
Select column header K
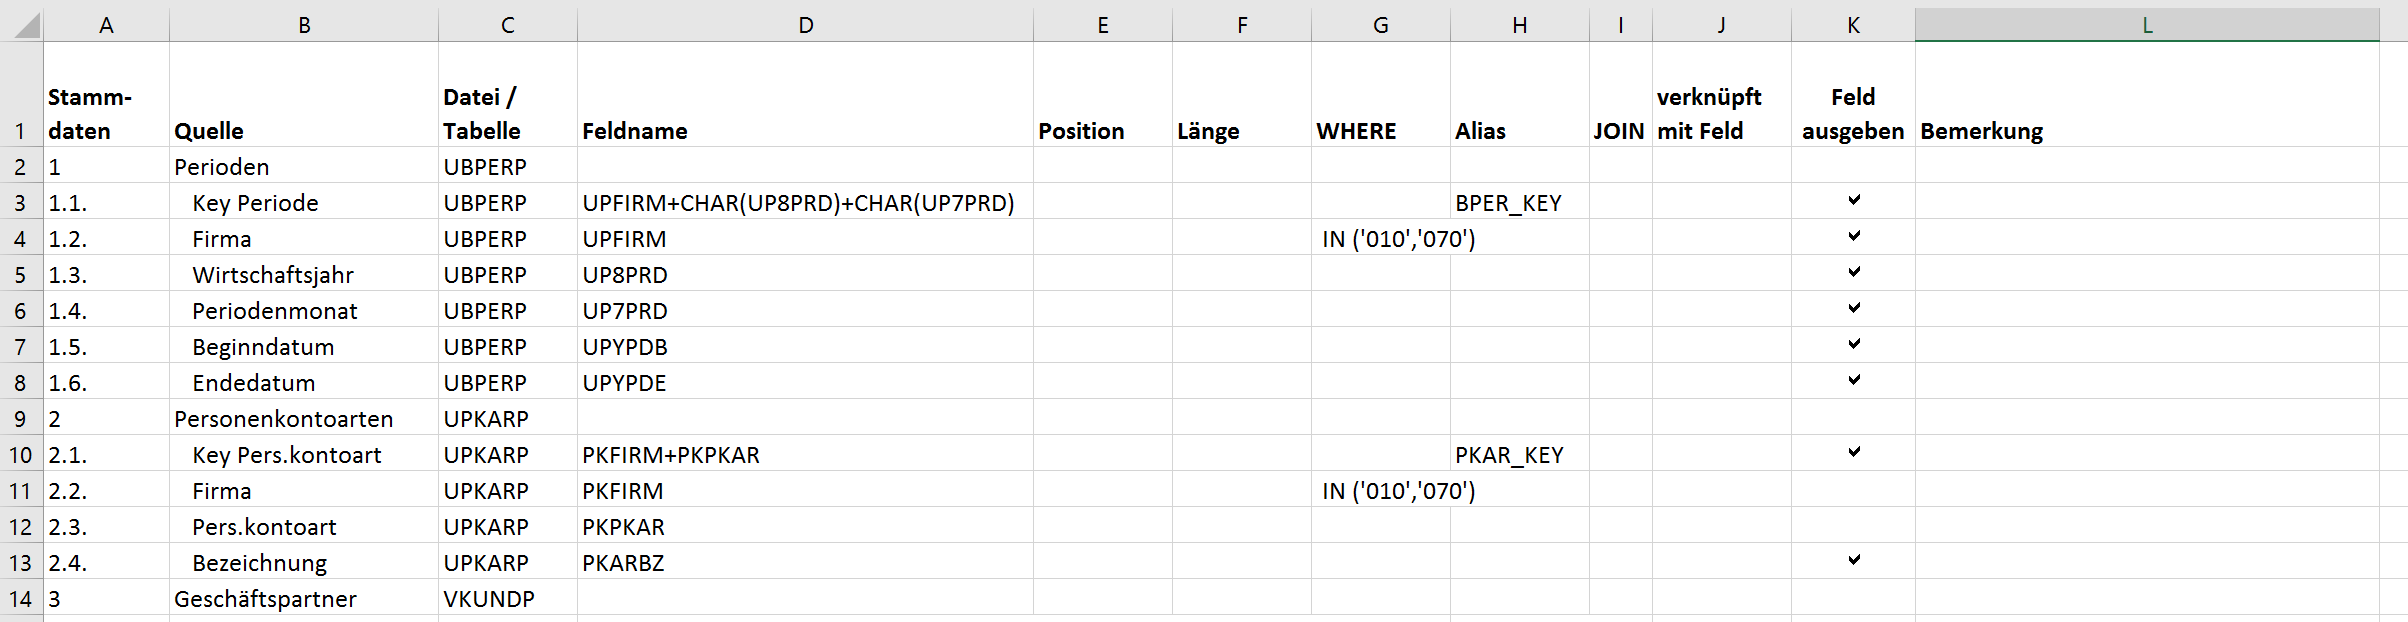(x=1853, y=25)
